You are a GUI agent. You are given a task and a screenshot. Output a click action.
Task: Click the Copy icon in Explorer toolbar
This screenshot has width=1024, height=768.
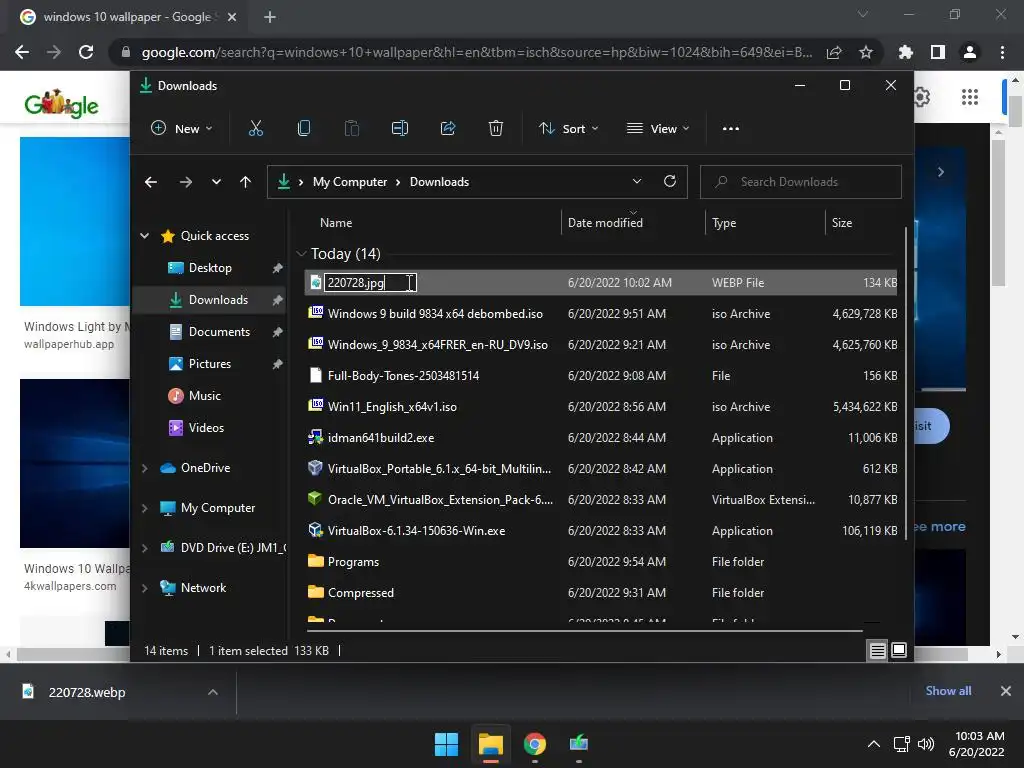coord(304,129)
